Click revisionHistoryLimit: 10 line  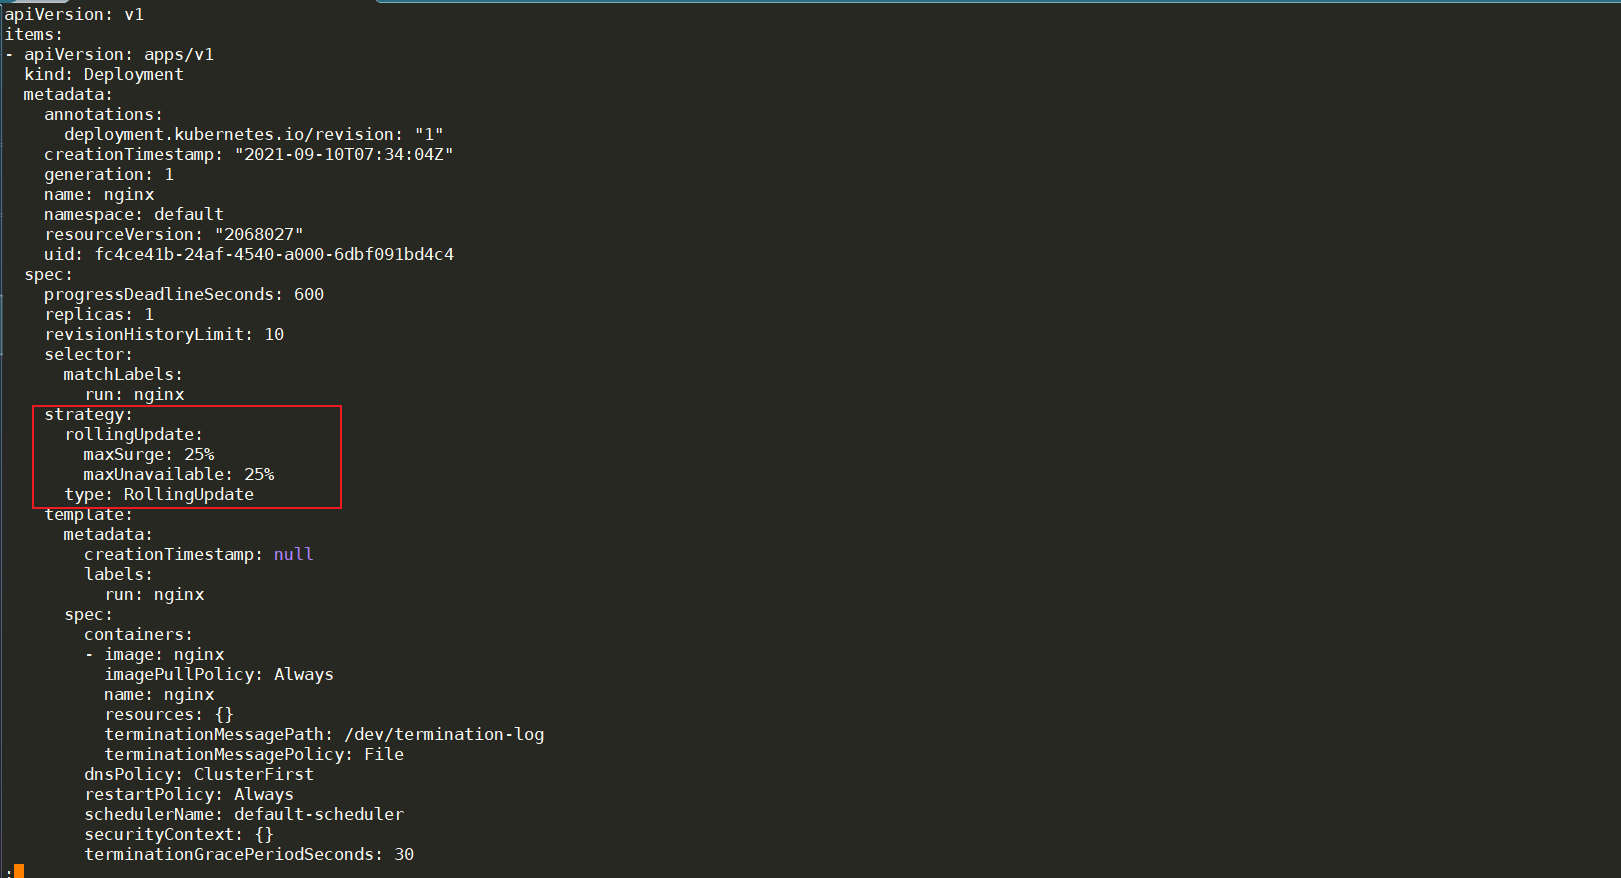(x=164, y=335)
